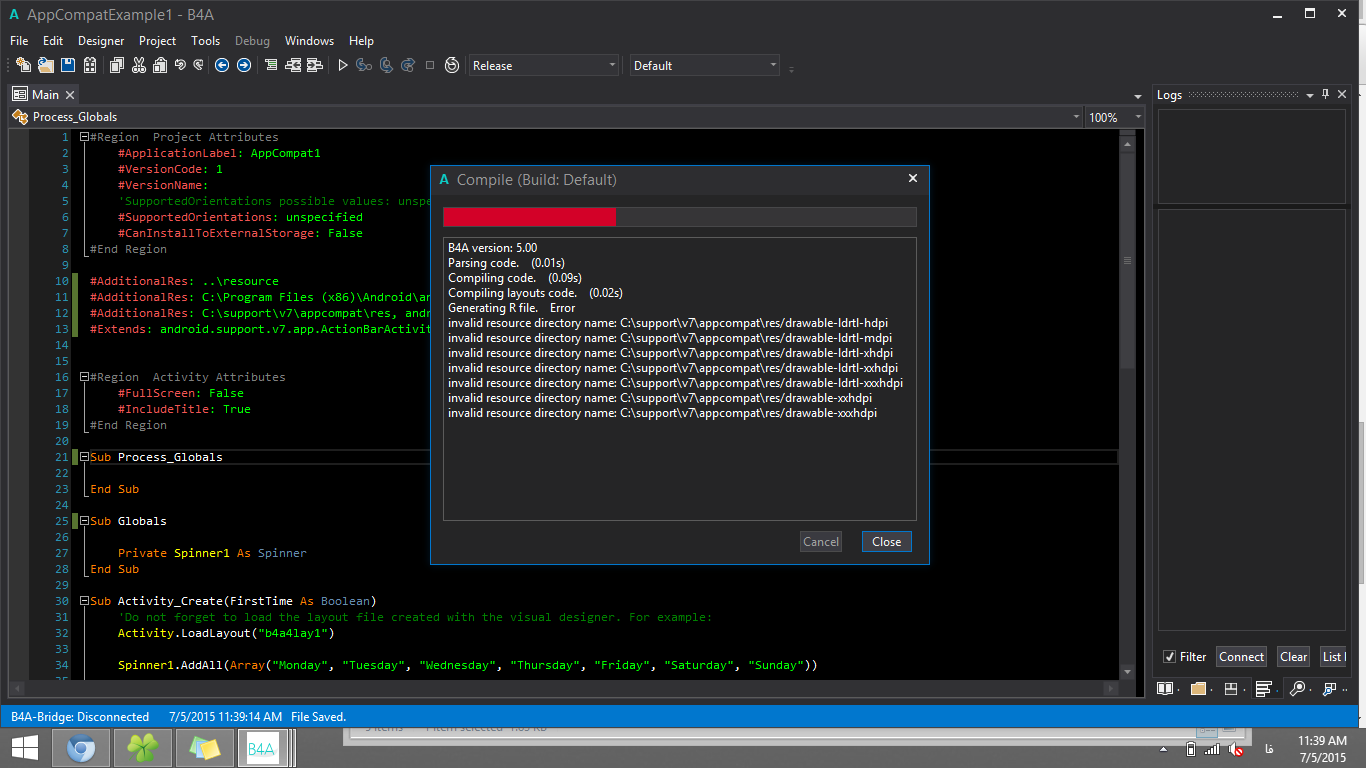Click the Restart circular icon in the toolbar
1366x768 pixels.
[x=452, y=65]
